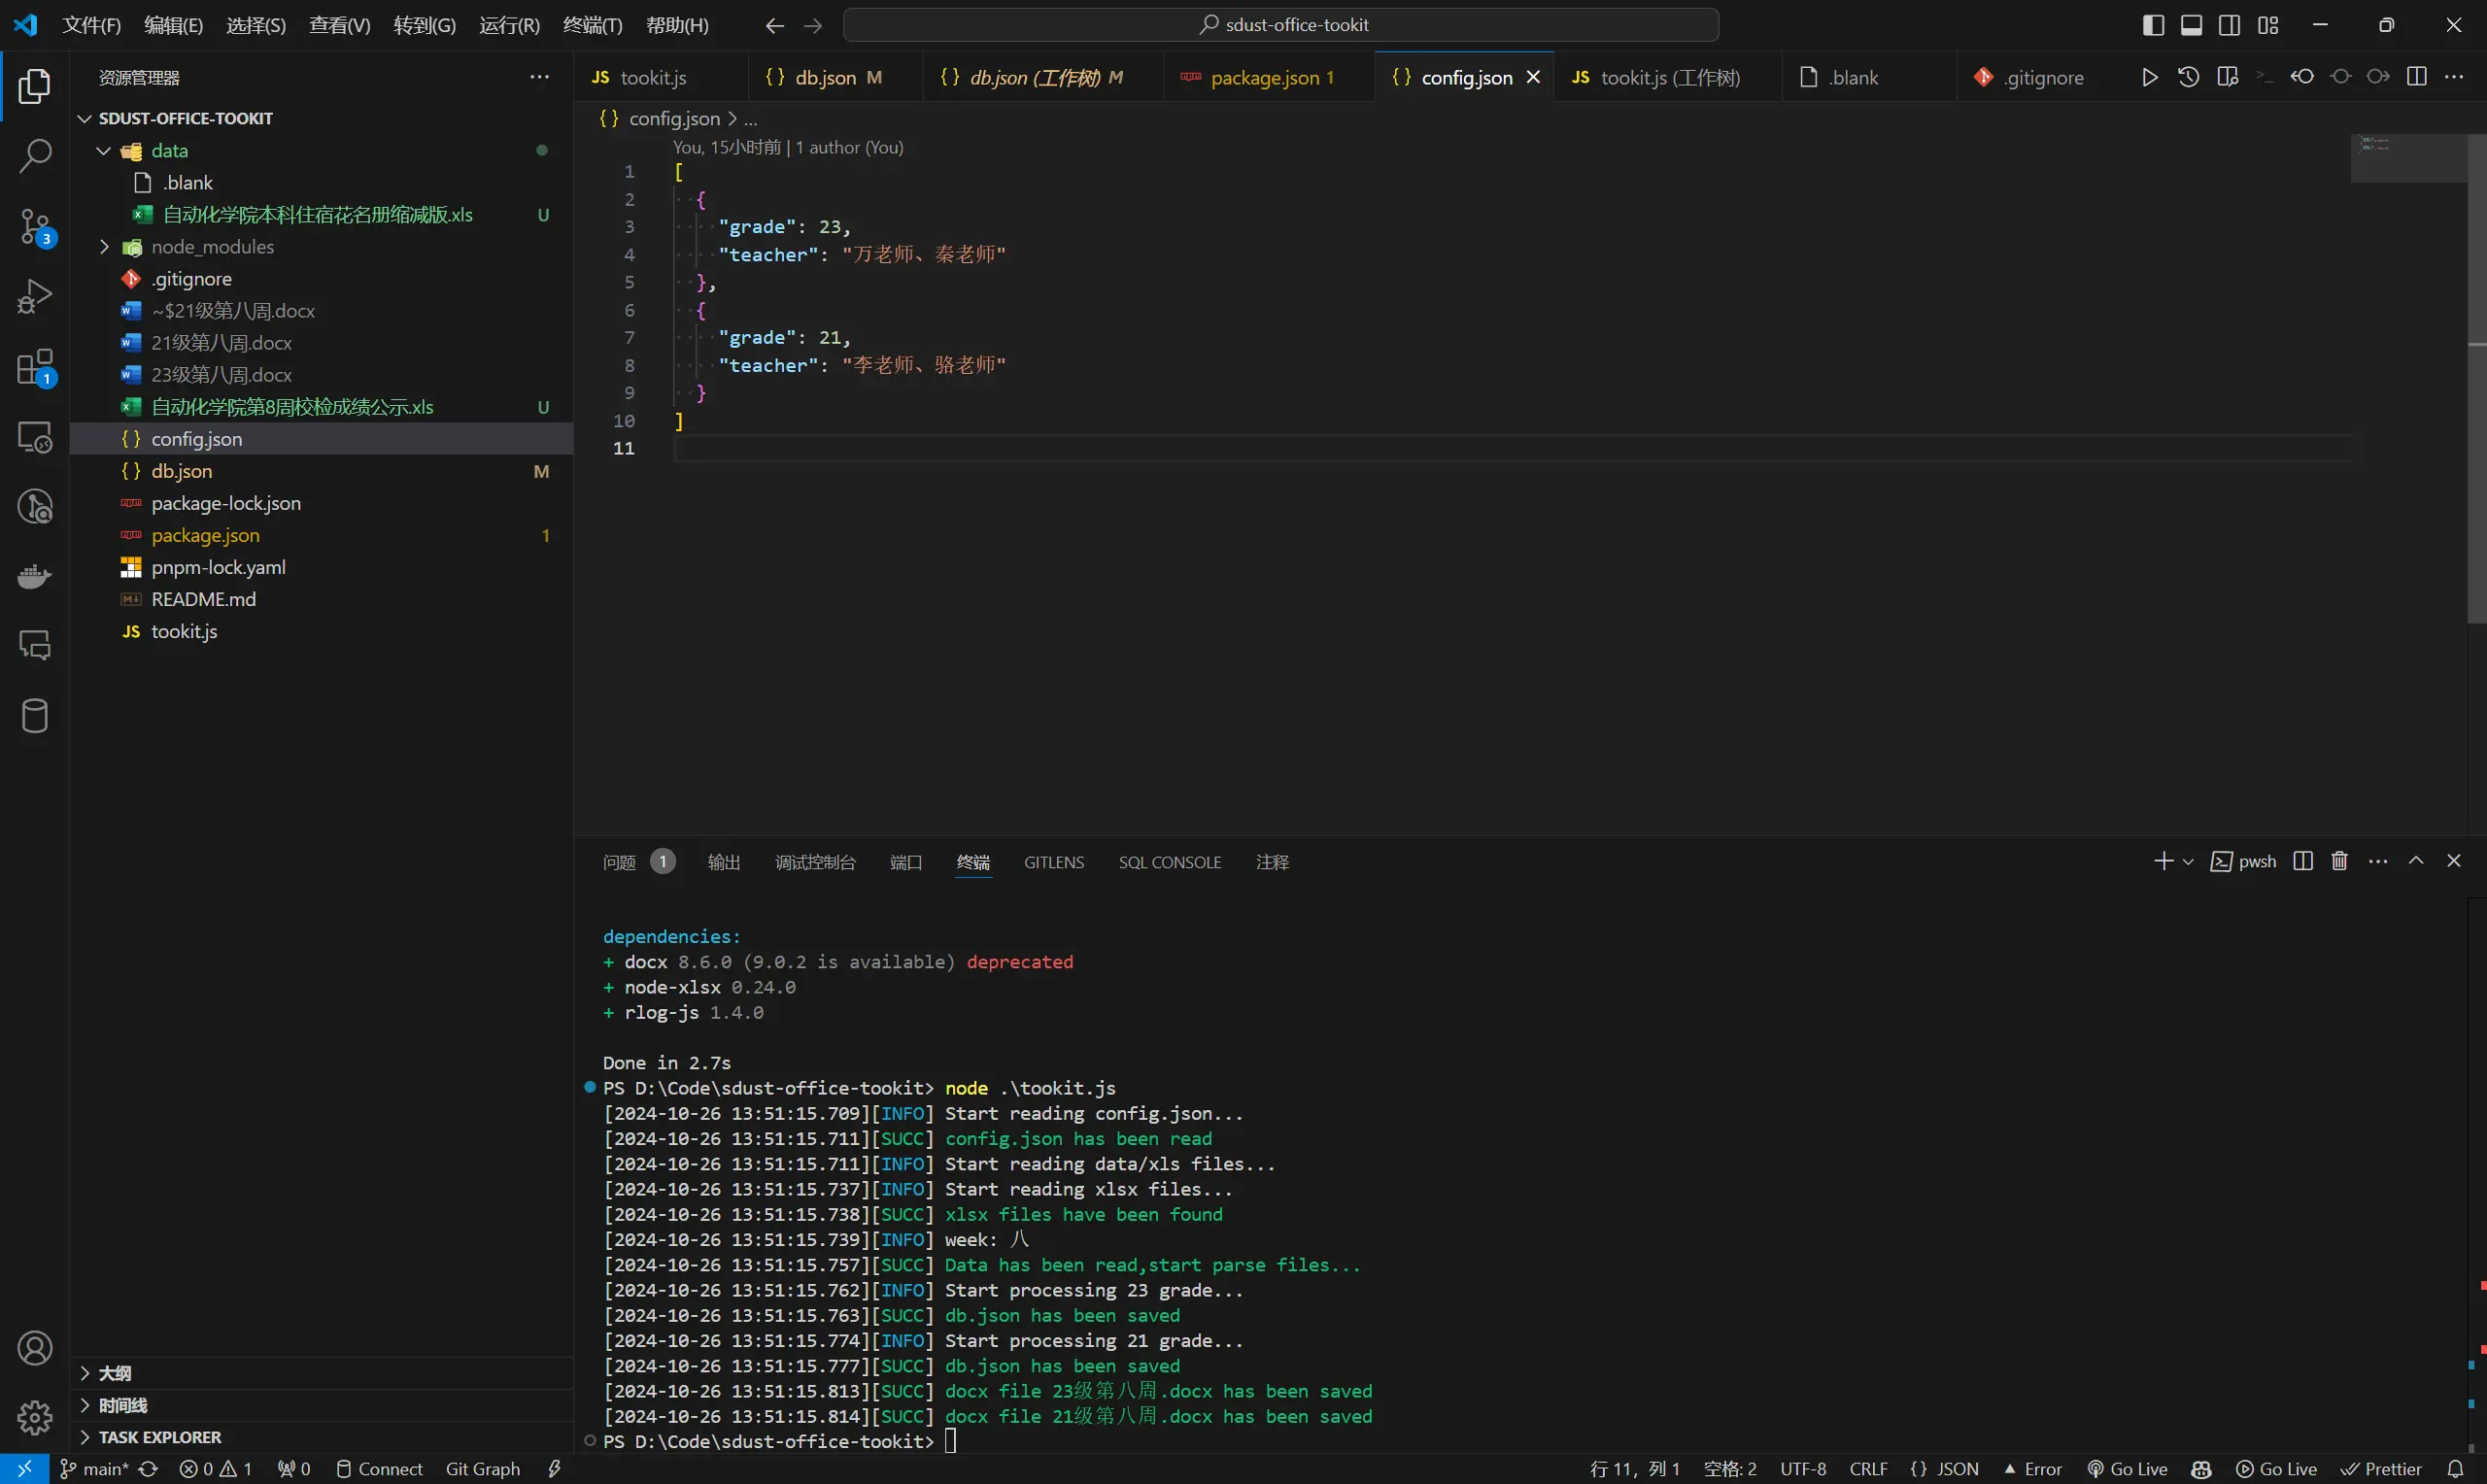2487x1484 pixels.
Task: Open notifications bell in status bar
Action: pos(2455,1469)
